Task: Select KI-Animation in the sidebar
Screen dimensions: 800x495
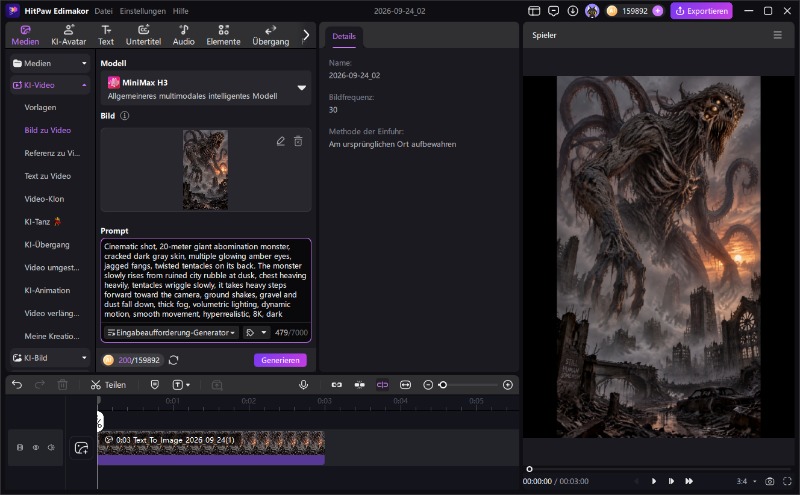Action: click(x=47, y=290)
